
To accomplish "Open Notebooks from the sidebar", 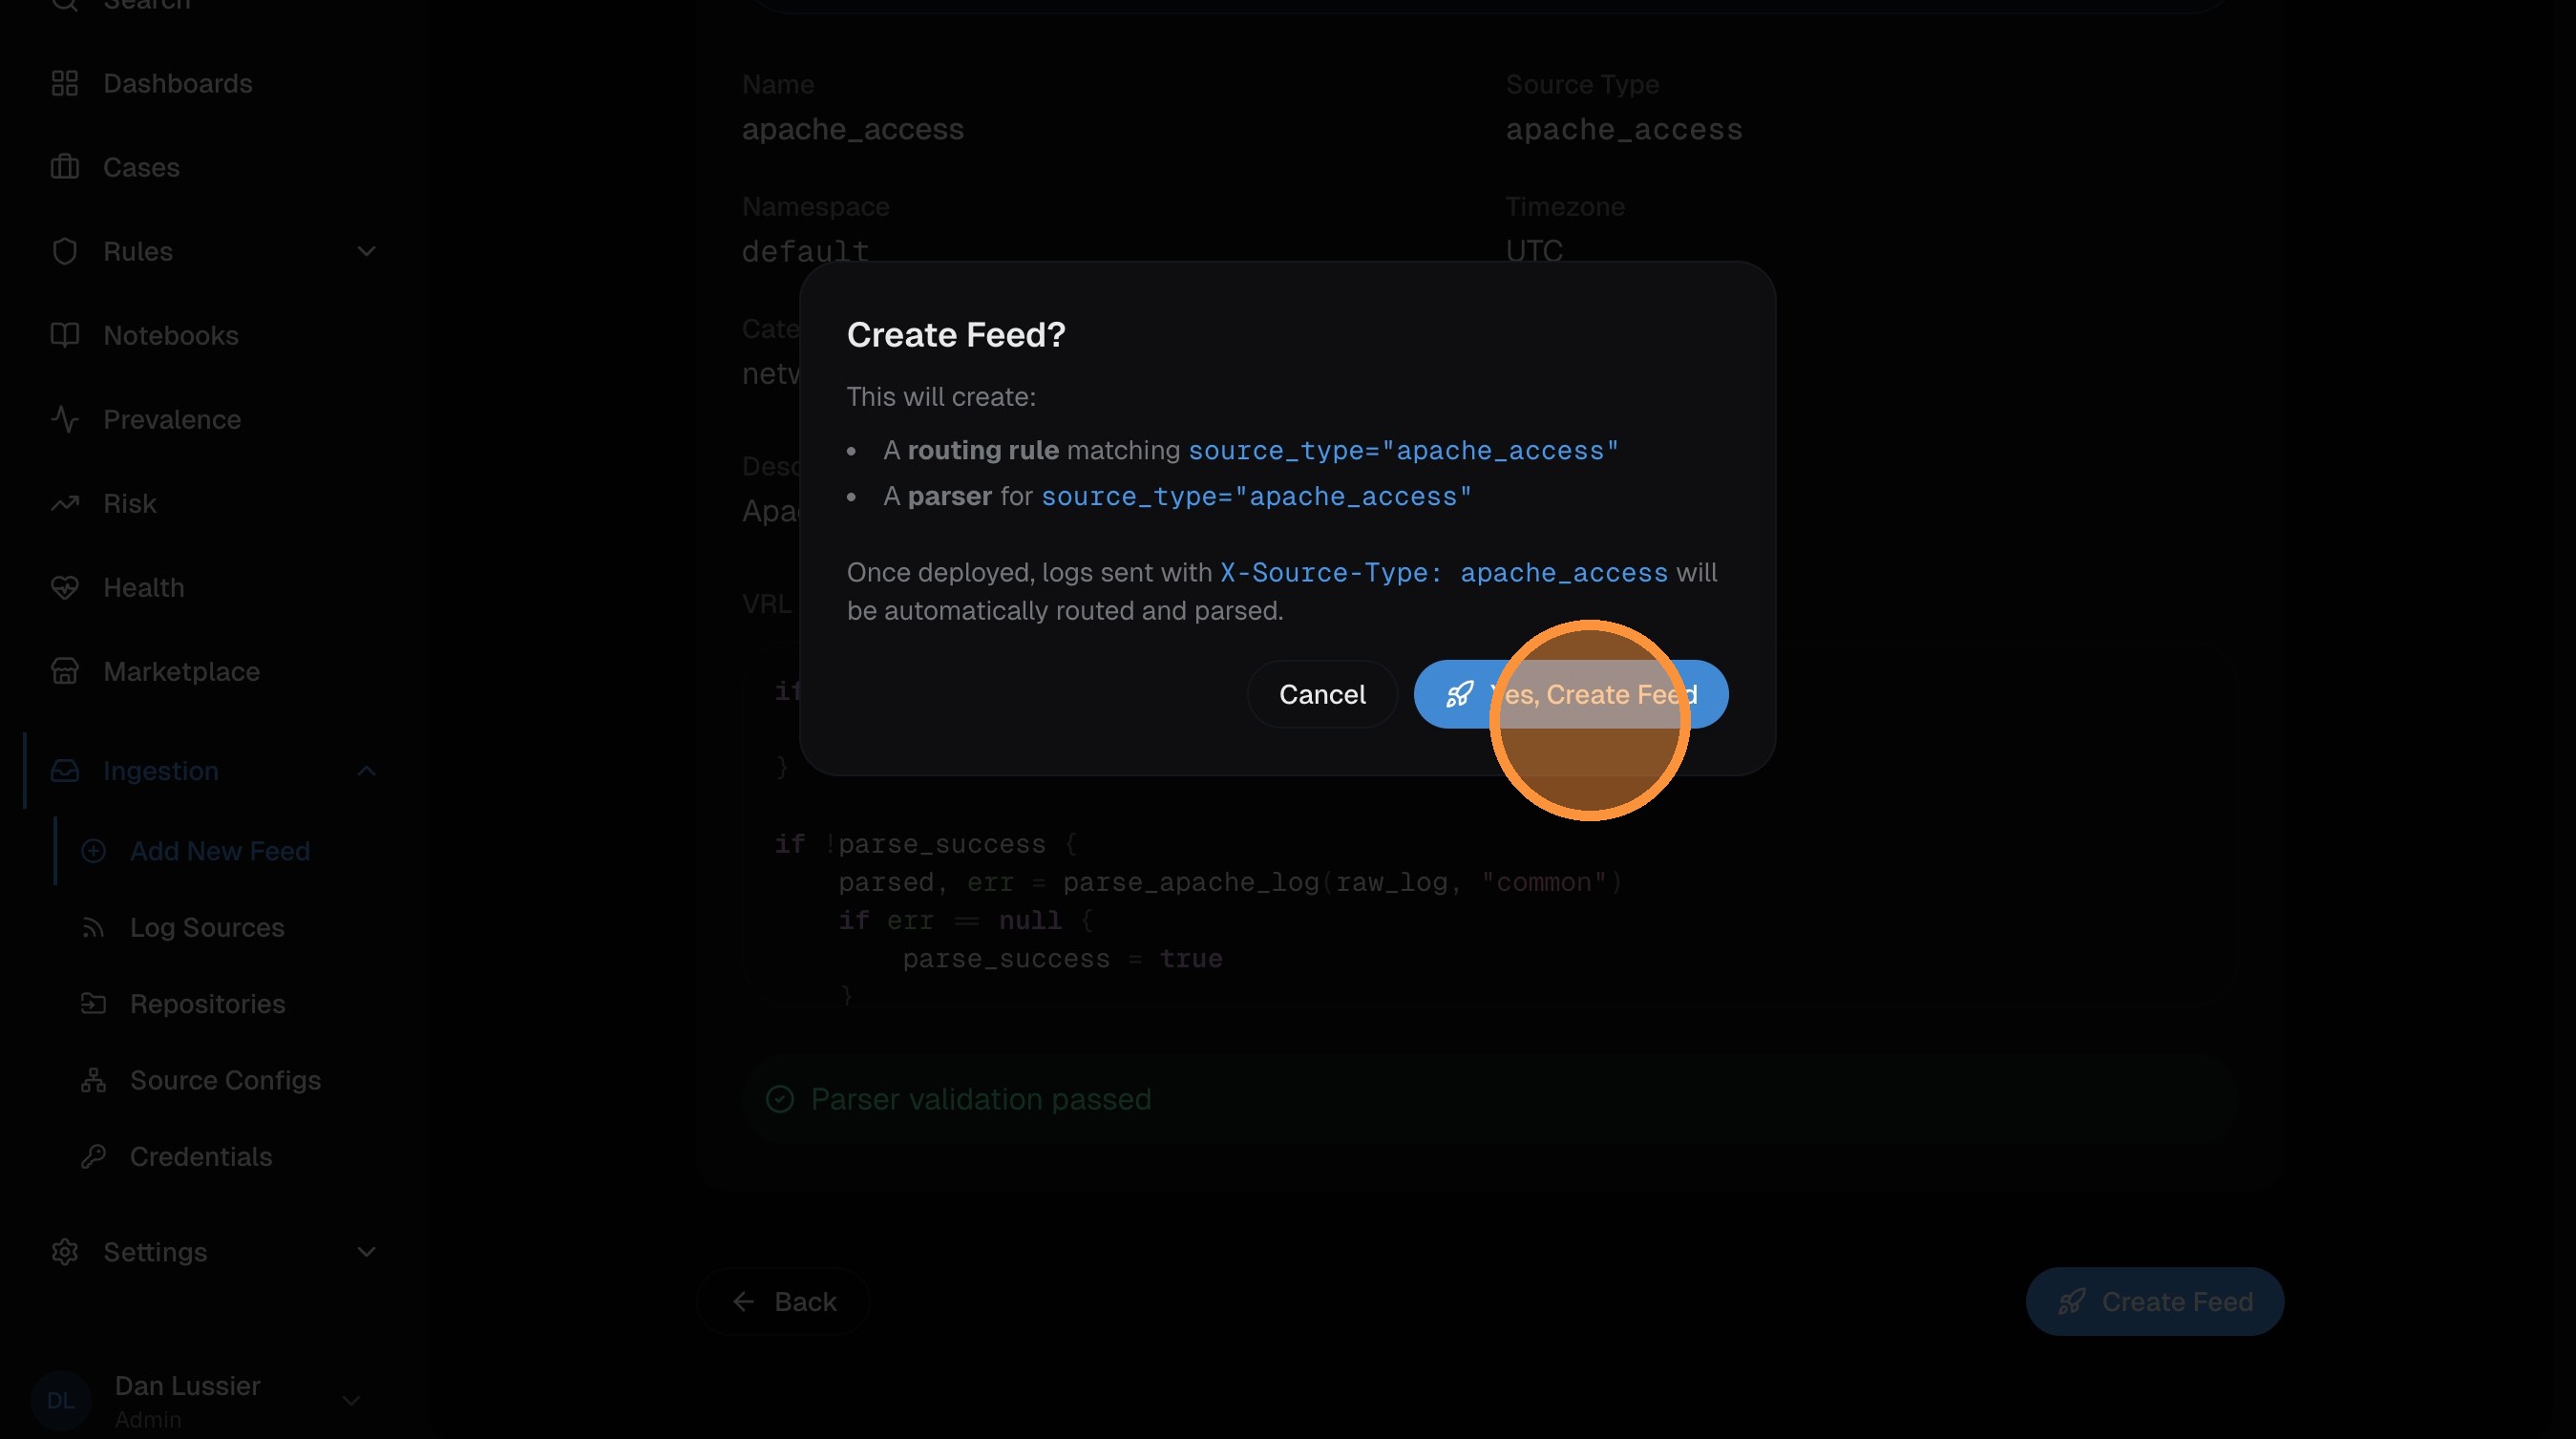I will pyautogui.click(x=171, y=335).
